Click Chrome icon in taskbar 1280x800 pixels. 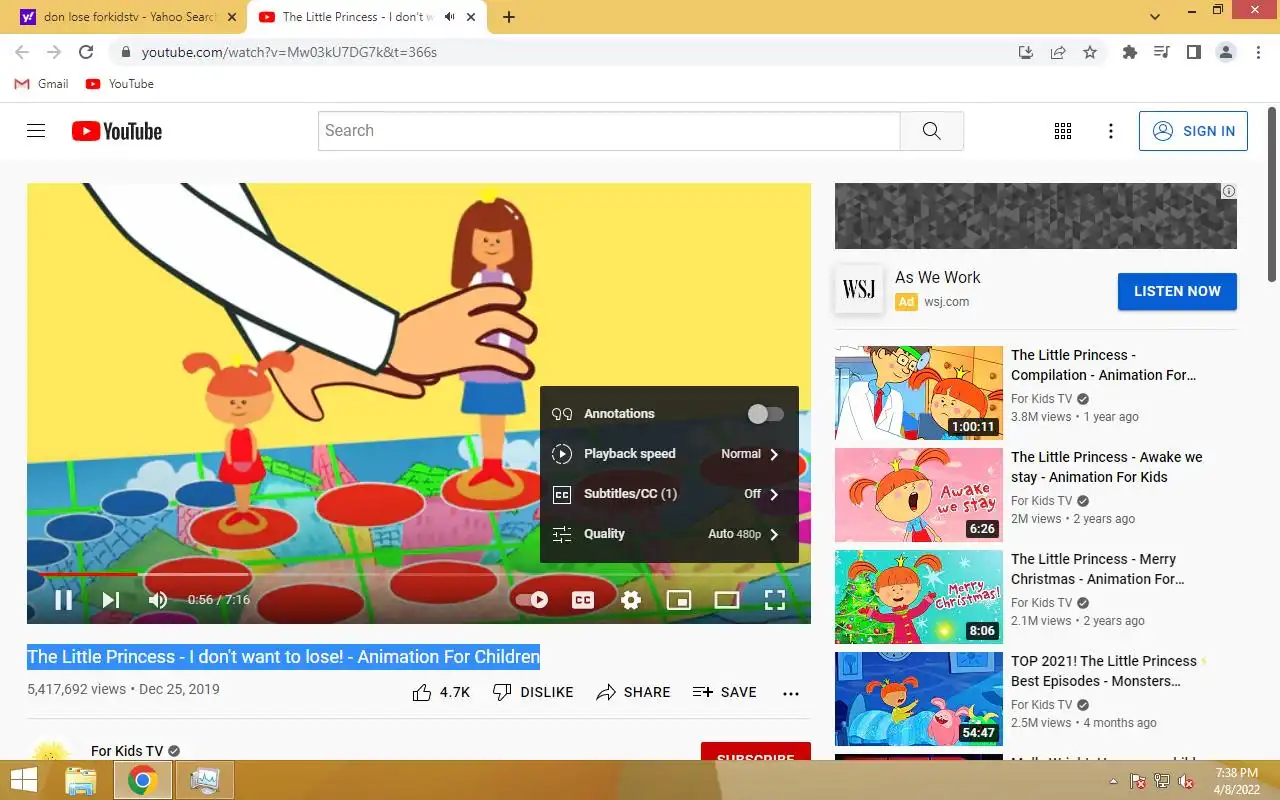pos(143,780)
